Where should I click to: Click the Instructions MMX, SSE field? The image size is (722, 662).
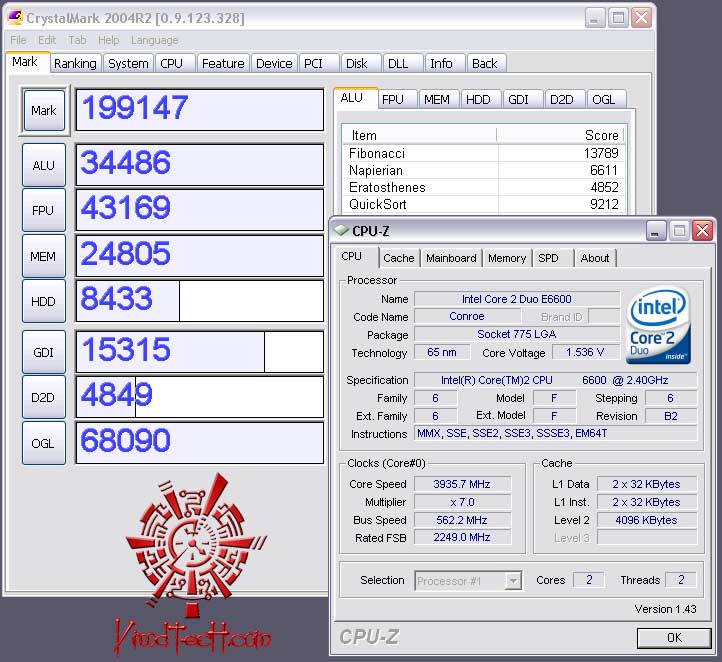click(555, 433)
